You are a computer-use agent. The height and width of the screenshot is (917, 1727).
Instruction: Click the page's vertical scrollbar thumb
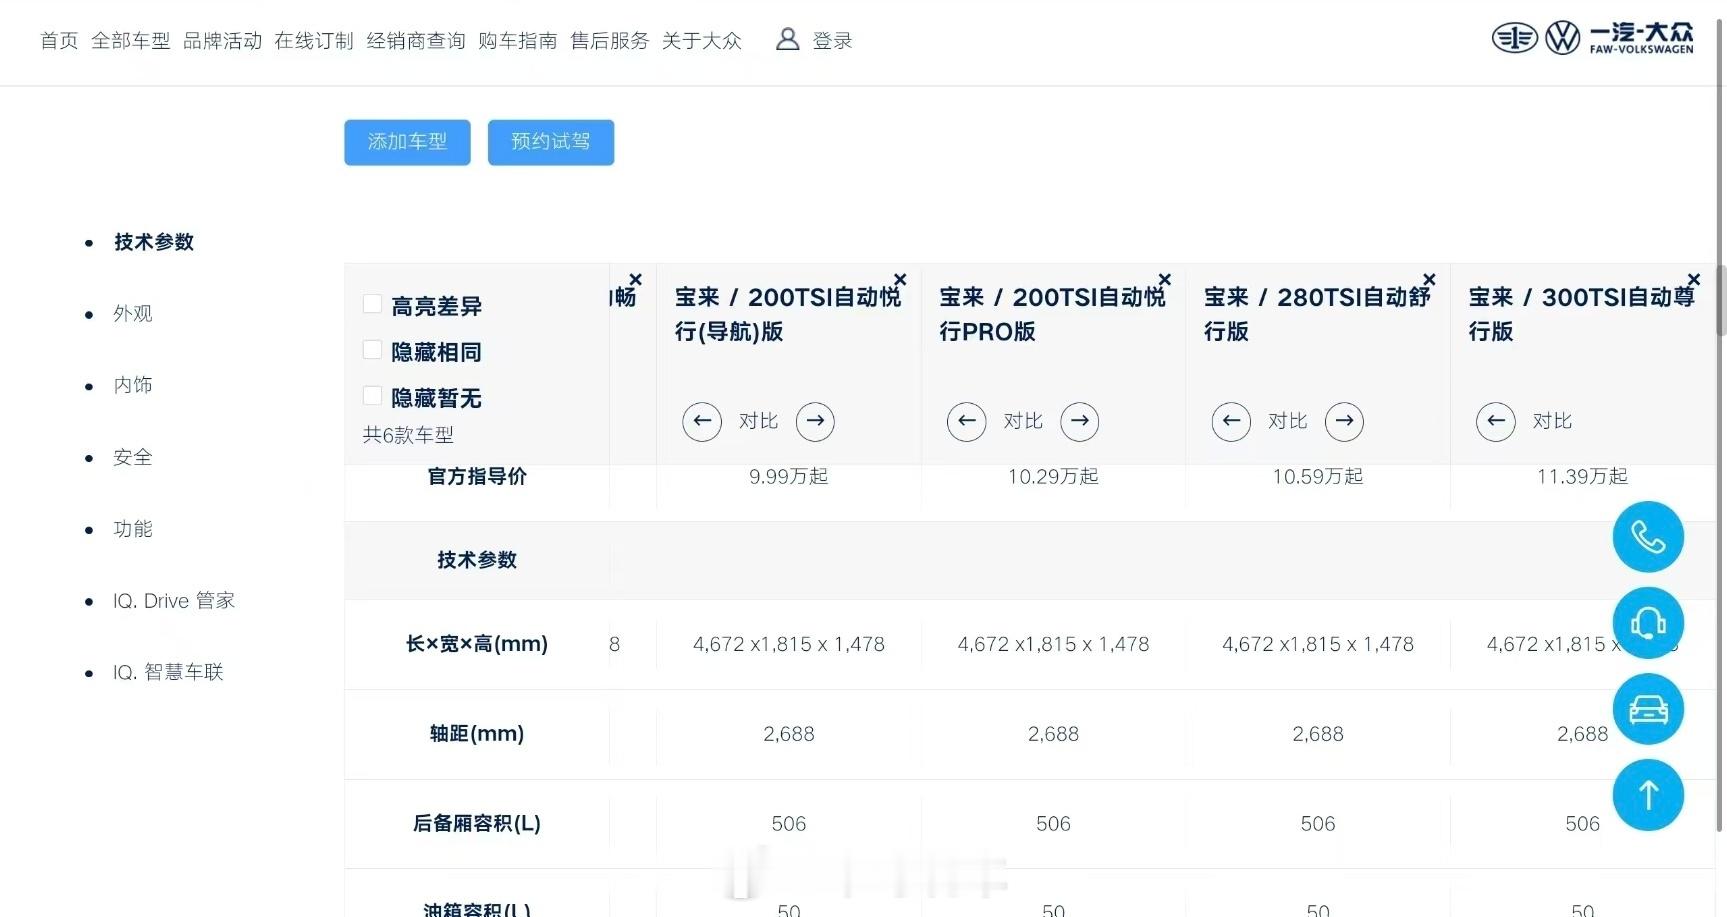[1720, 300]
